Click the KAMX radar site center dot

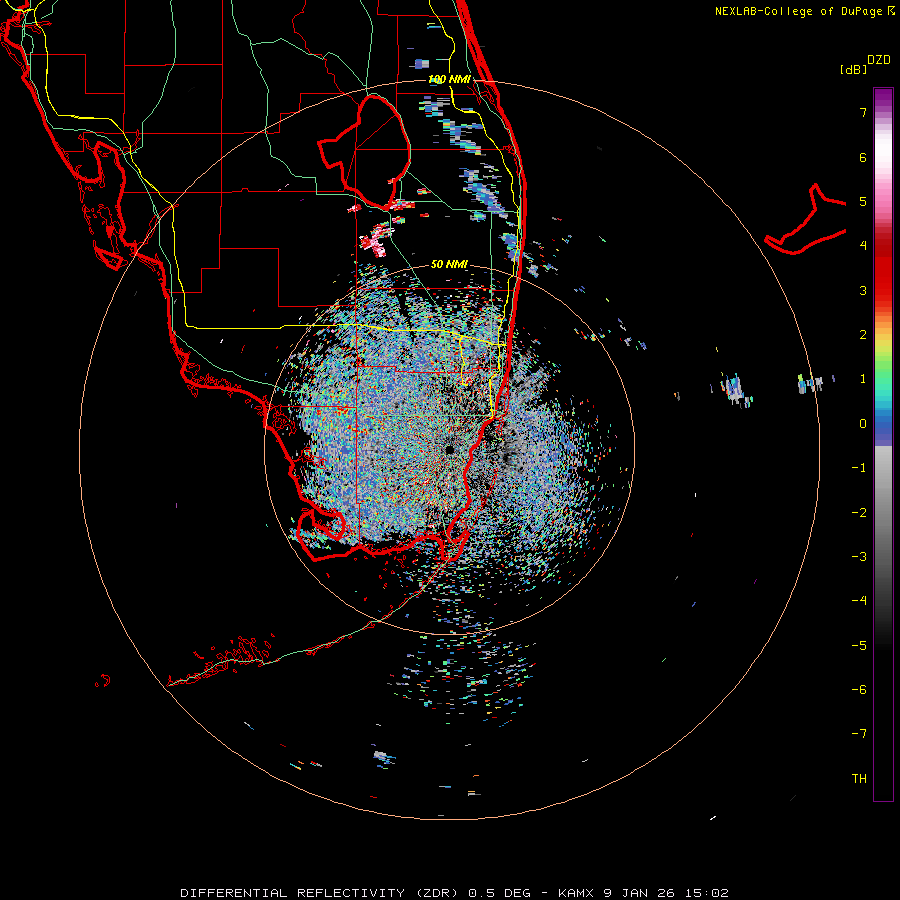pos(449,449)
